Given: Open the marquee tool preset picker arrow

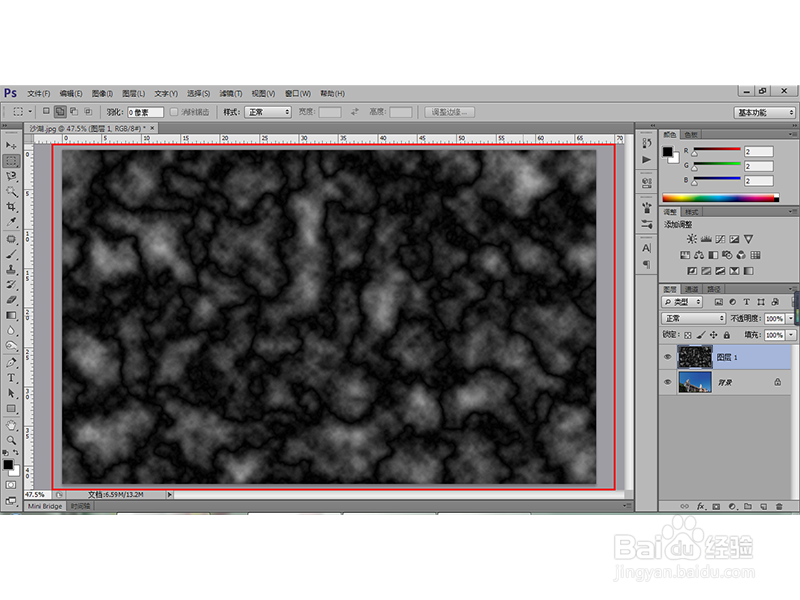Looking at the screenshot, I should [x=30, y=111].
